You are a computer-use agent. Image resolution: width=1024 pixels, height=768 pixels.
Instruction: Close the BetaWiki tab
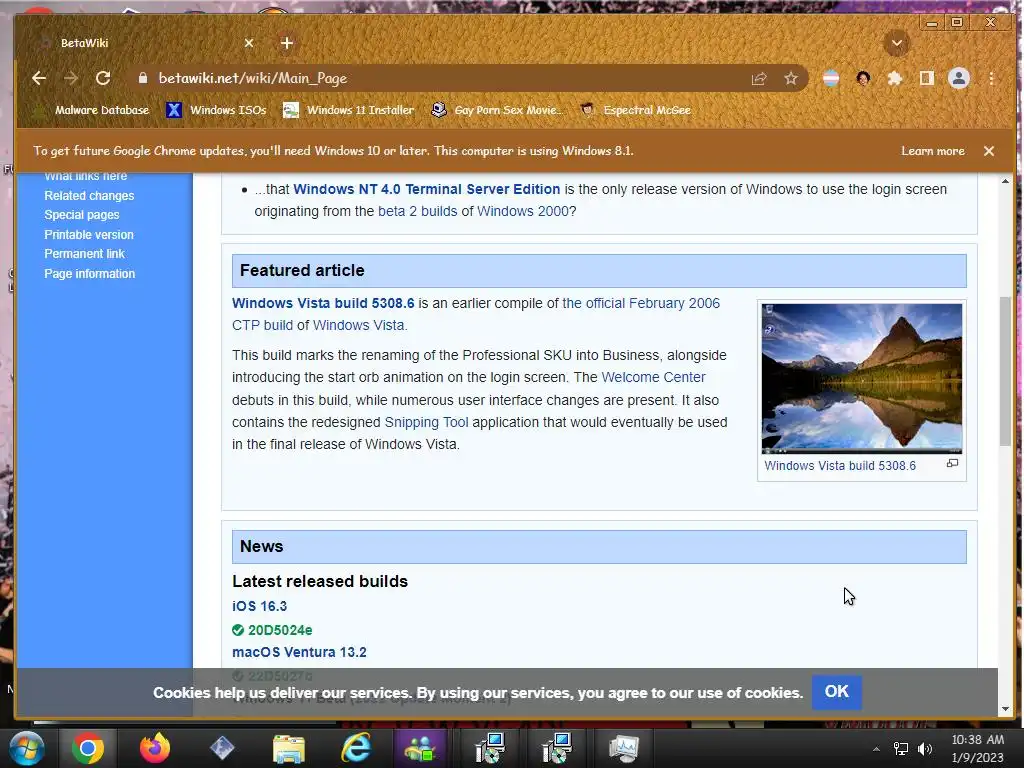coord(249,43)
